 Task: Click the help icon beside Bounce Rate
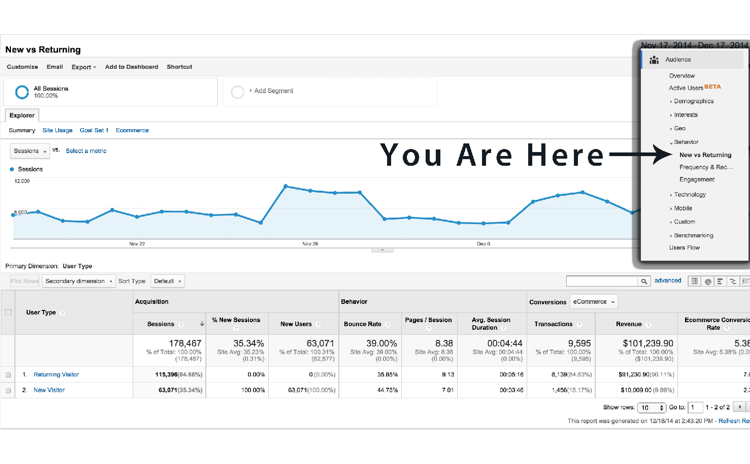pyautogui.click(x=387, y=324)
